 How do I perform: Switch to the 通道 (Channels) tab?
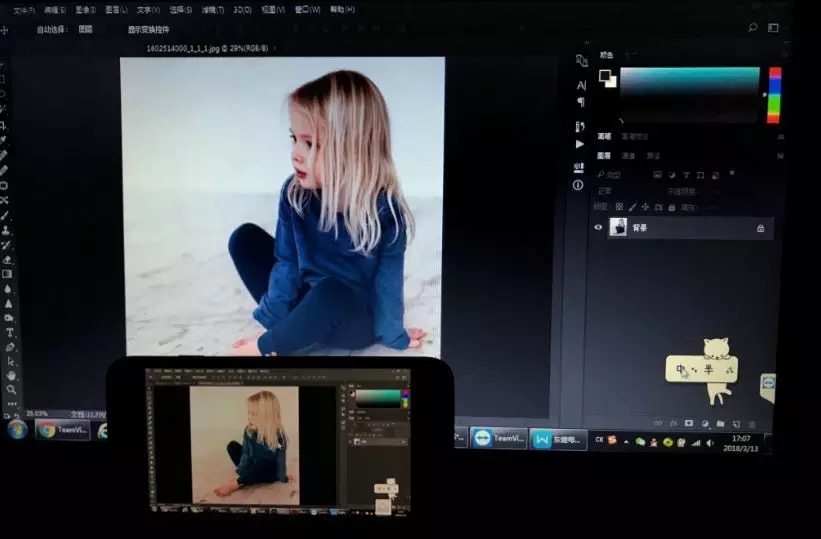[x=628, y=156]
